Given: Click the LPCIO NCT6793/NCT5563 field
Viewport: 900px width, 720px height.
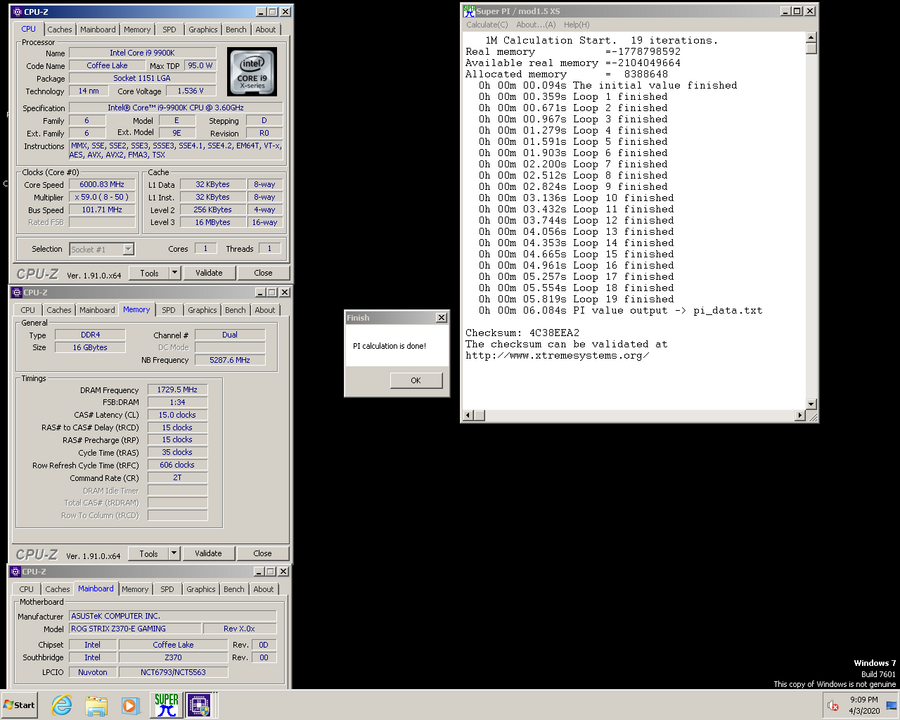Looking at the screenshot, I should (x=173, y=672).
